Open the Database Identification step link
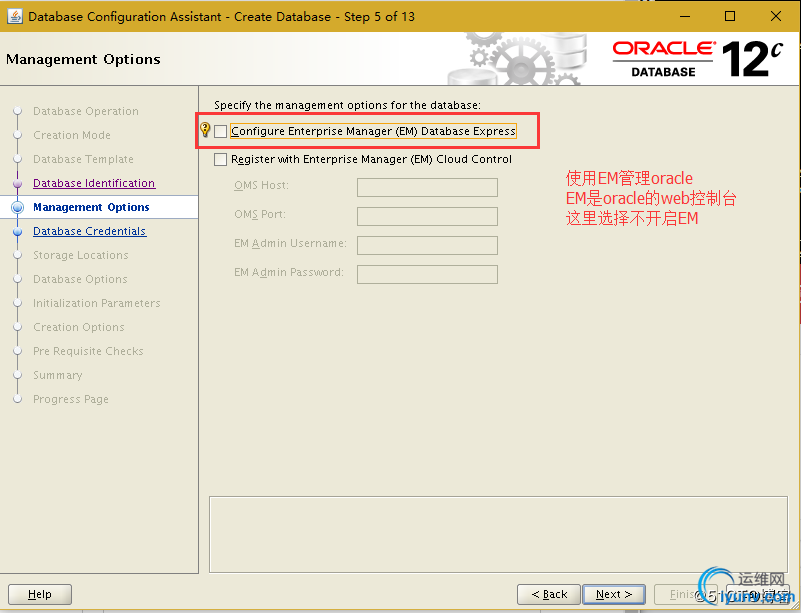The image size is (801, 613). coord(94,183)
